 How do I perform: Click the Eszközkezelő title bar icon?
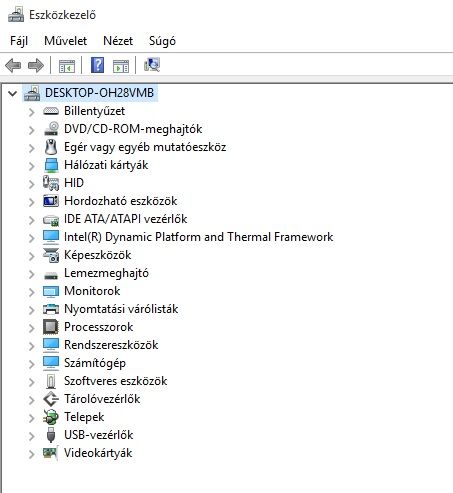pyautogui.click(x=16, y=15)
